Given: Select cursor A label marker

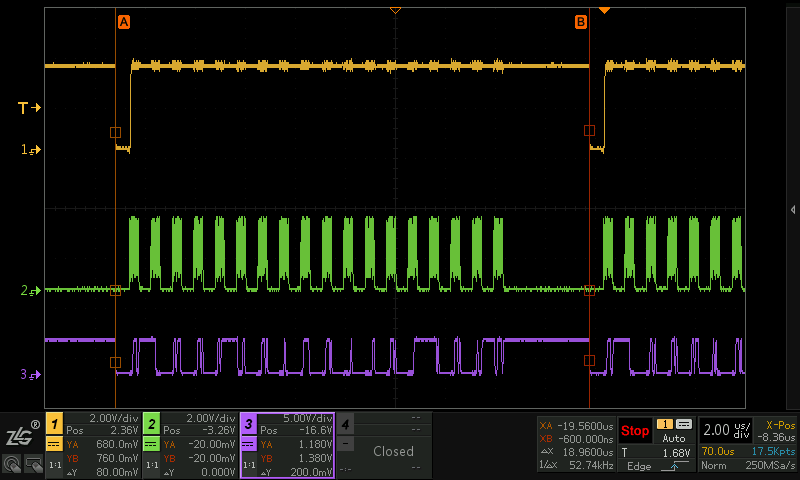Looking at the screenshot, I should (123, 22).
